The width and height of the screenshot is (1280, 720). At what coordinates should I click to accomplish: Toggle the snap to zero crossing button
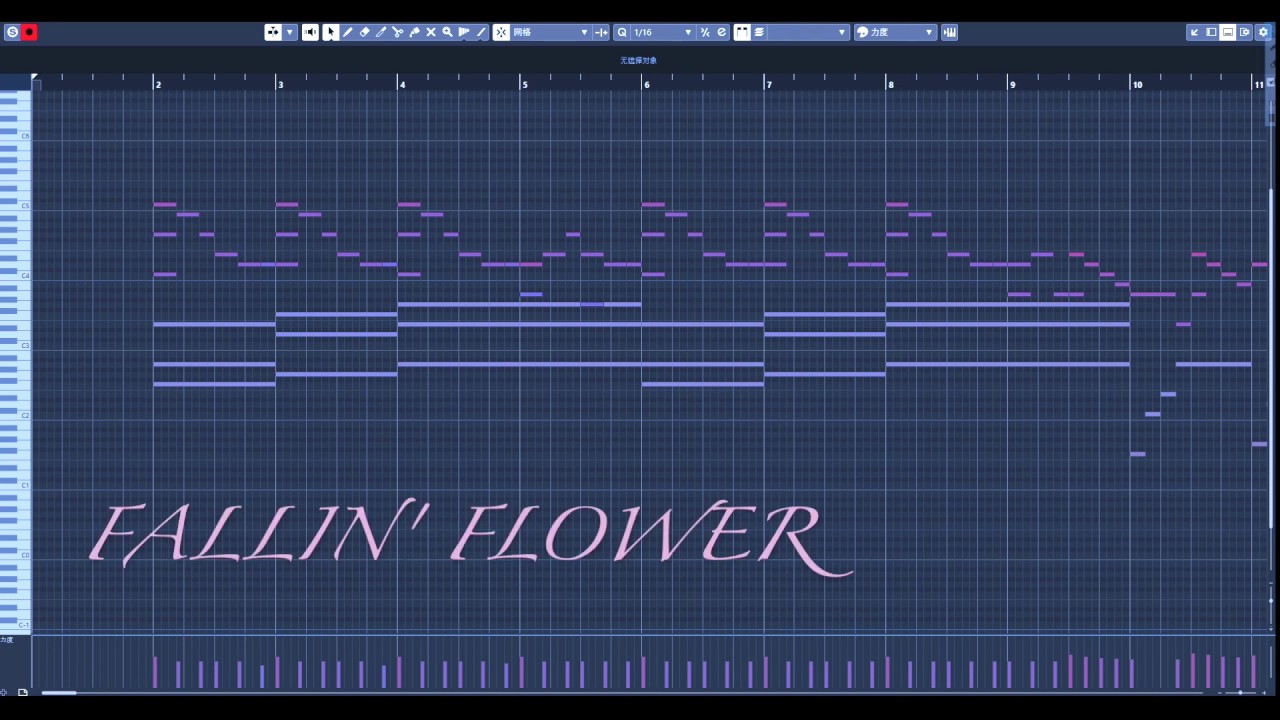601,32
